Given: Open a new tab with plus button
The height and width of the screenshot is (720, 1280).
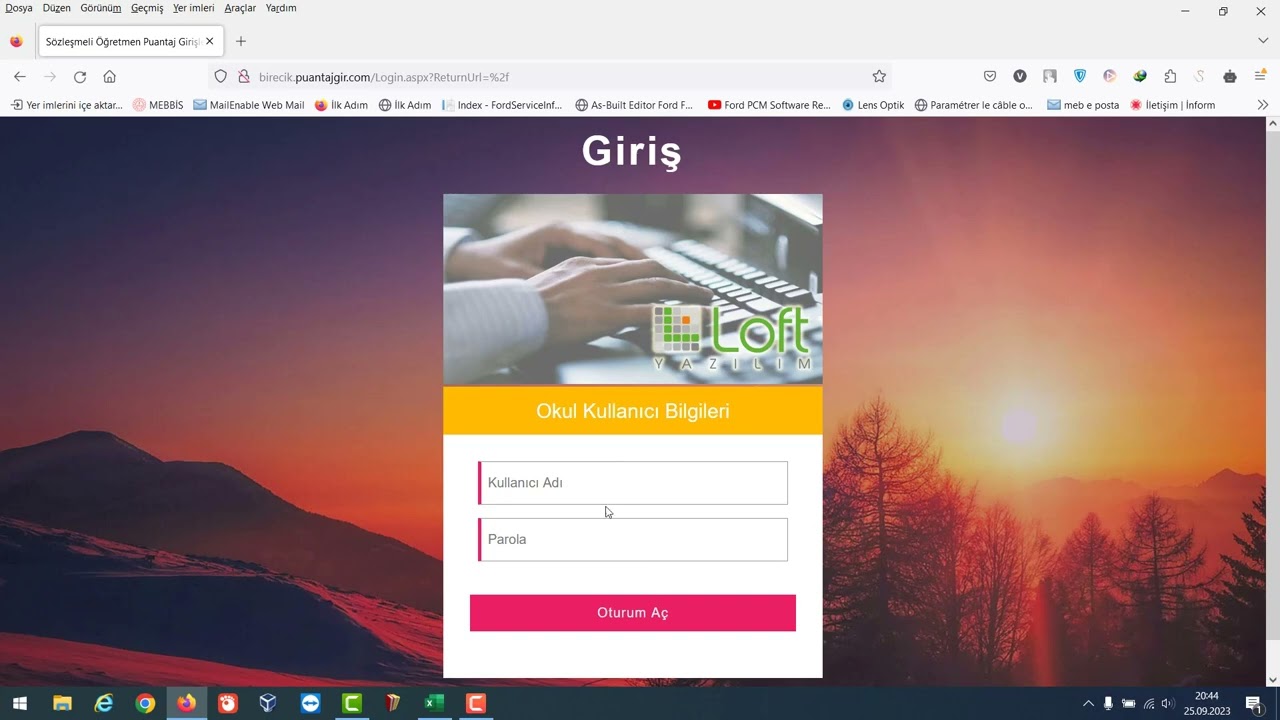Looking at the screenshot, I should (x=240, y=41).
